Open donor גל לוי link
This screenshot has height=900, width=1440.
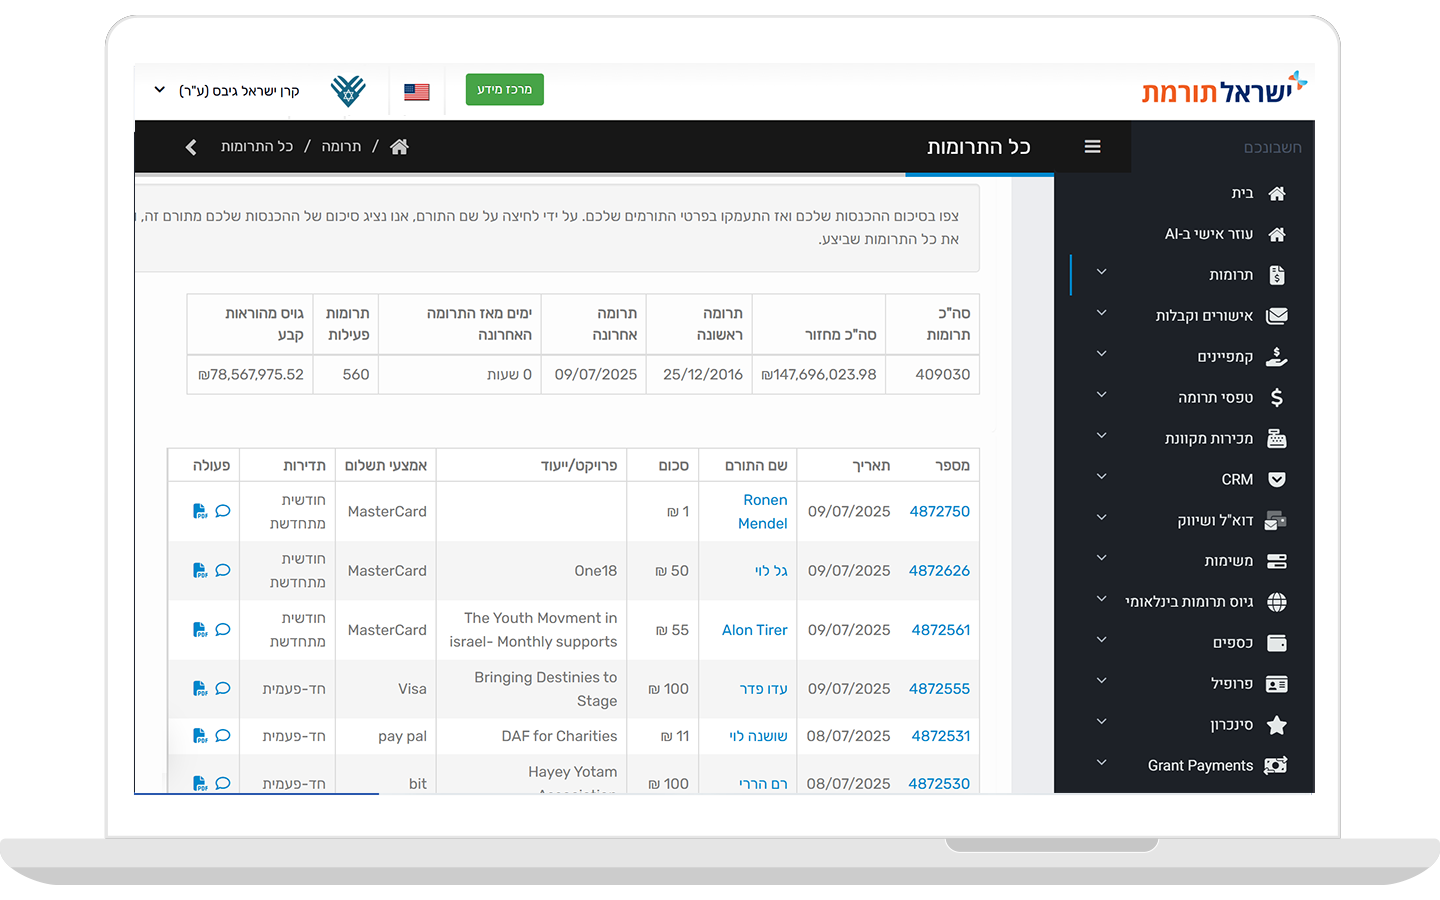coord(771,571)
